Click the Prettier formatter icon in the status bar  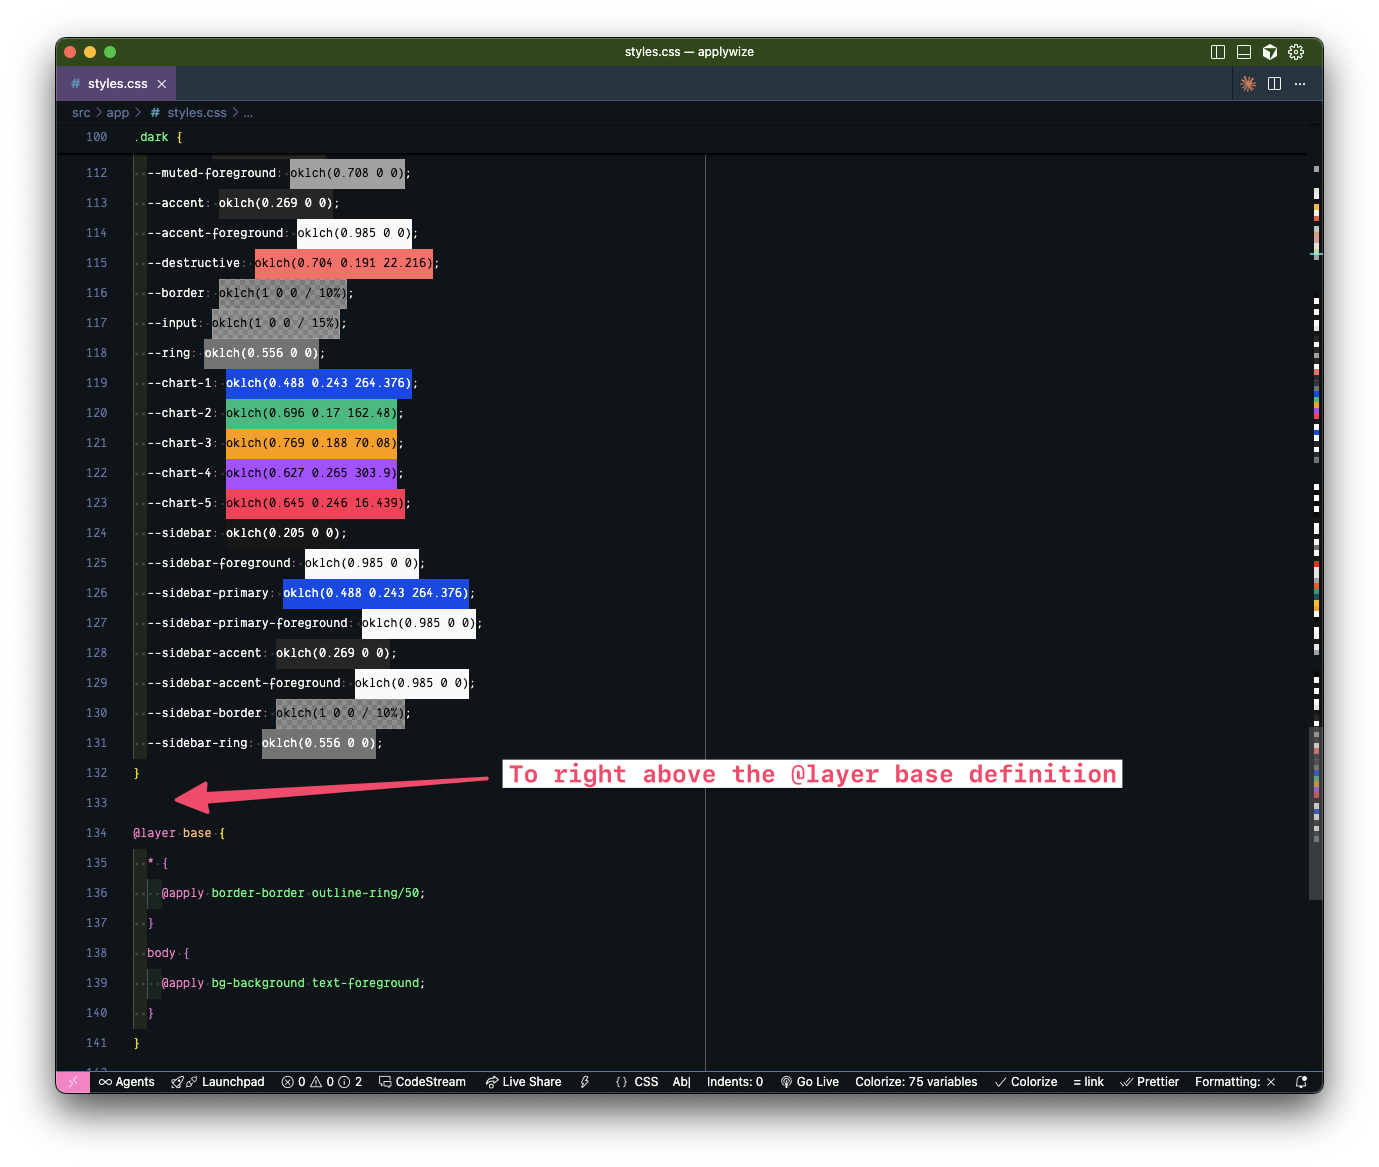[1148, 1081]
